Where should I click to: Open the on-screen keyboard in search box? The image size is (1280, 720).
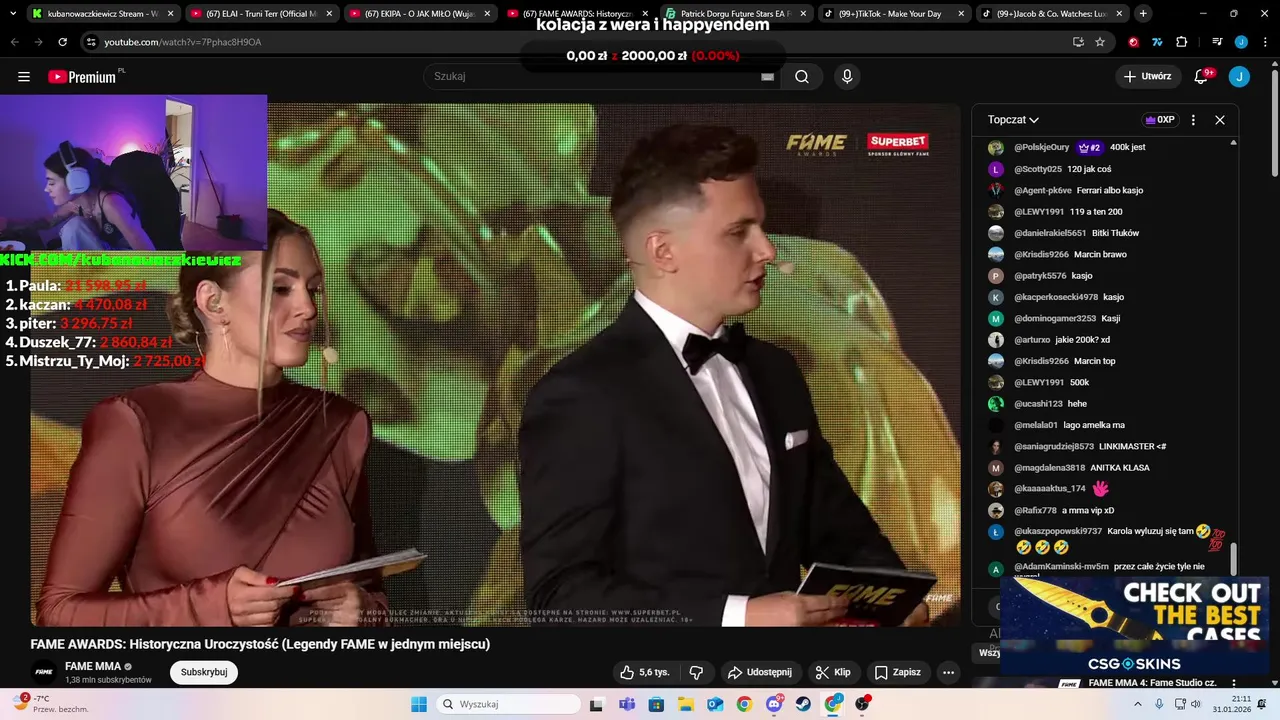pos(767,77)
